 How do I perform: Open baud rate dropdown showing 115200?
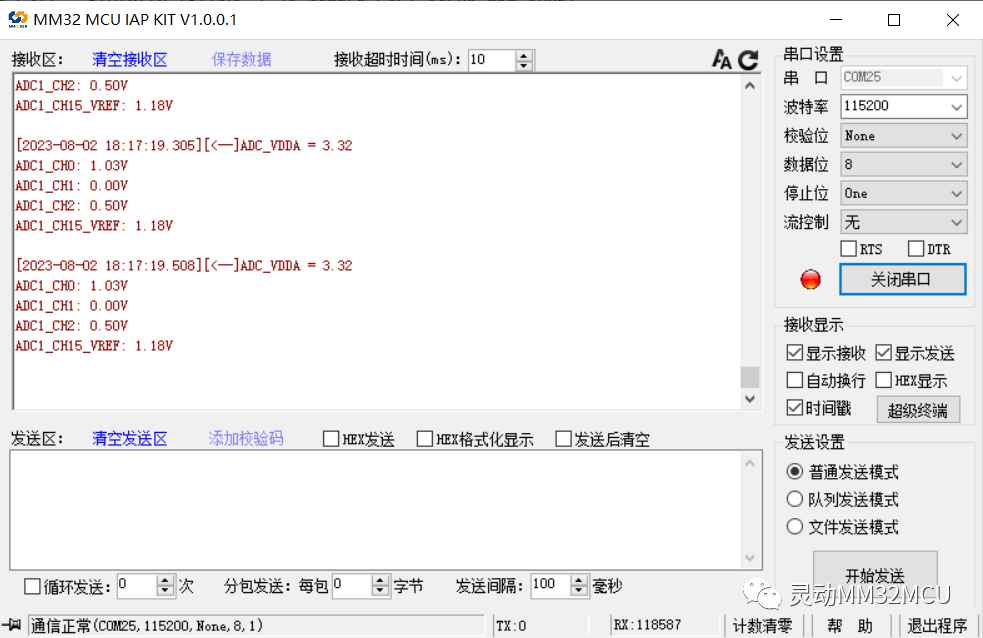point(903,106)
